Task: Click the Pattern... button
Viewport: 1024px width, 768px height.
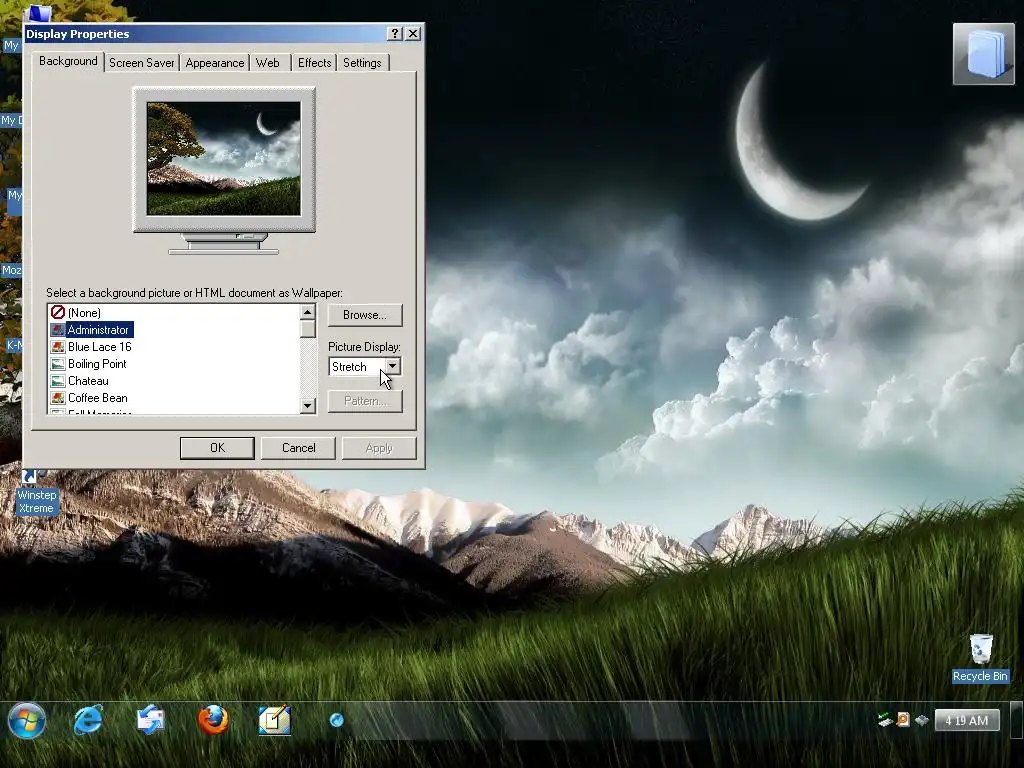Action: (365, 401)
